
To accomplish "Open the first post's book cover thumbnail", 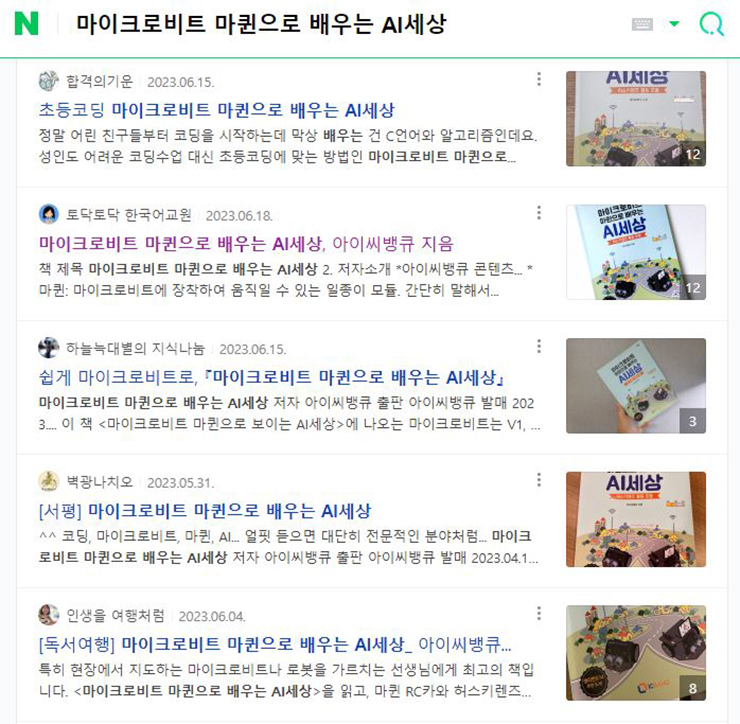I will point(636,118).
